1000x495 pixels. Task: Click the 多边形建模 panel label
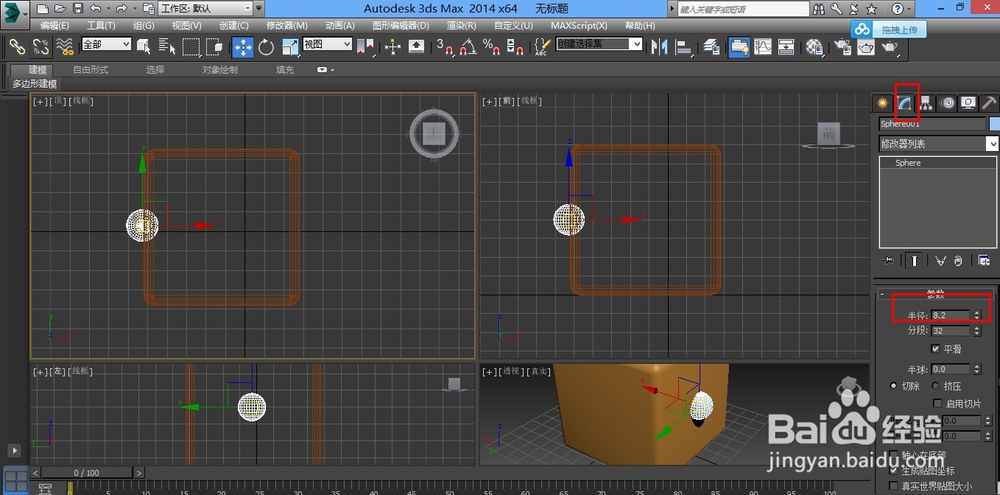[34, 84]
